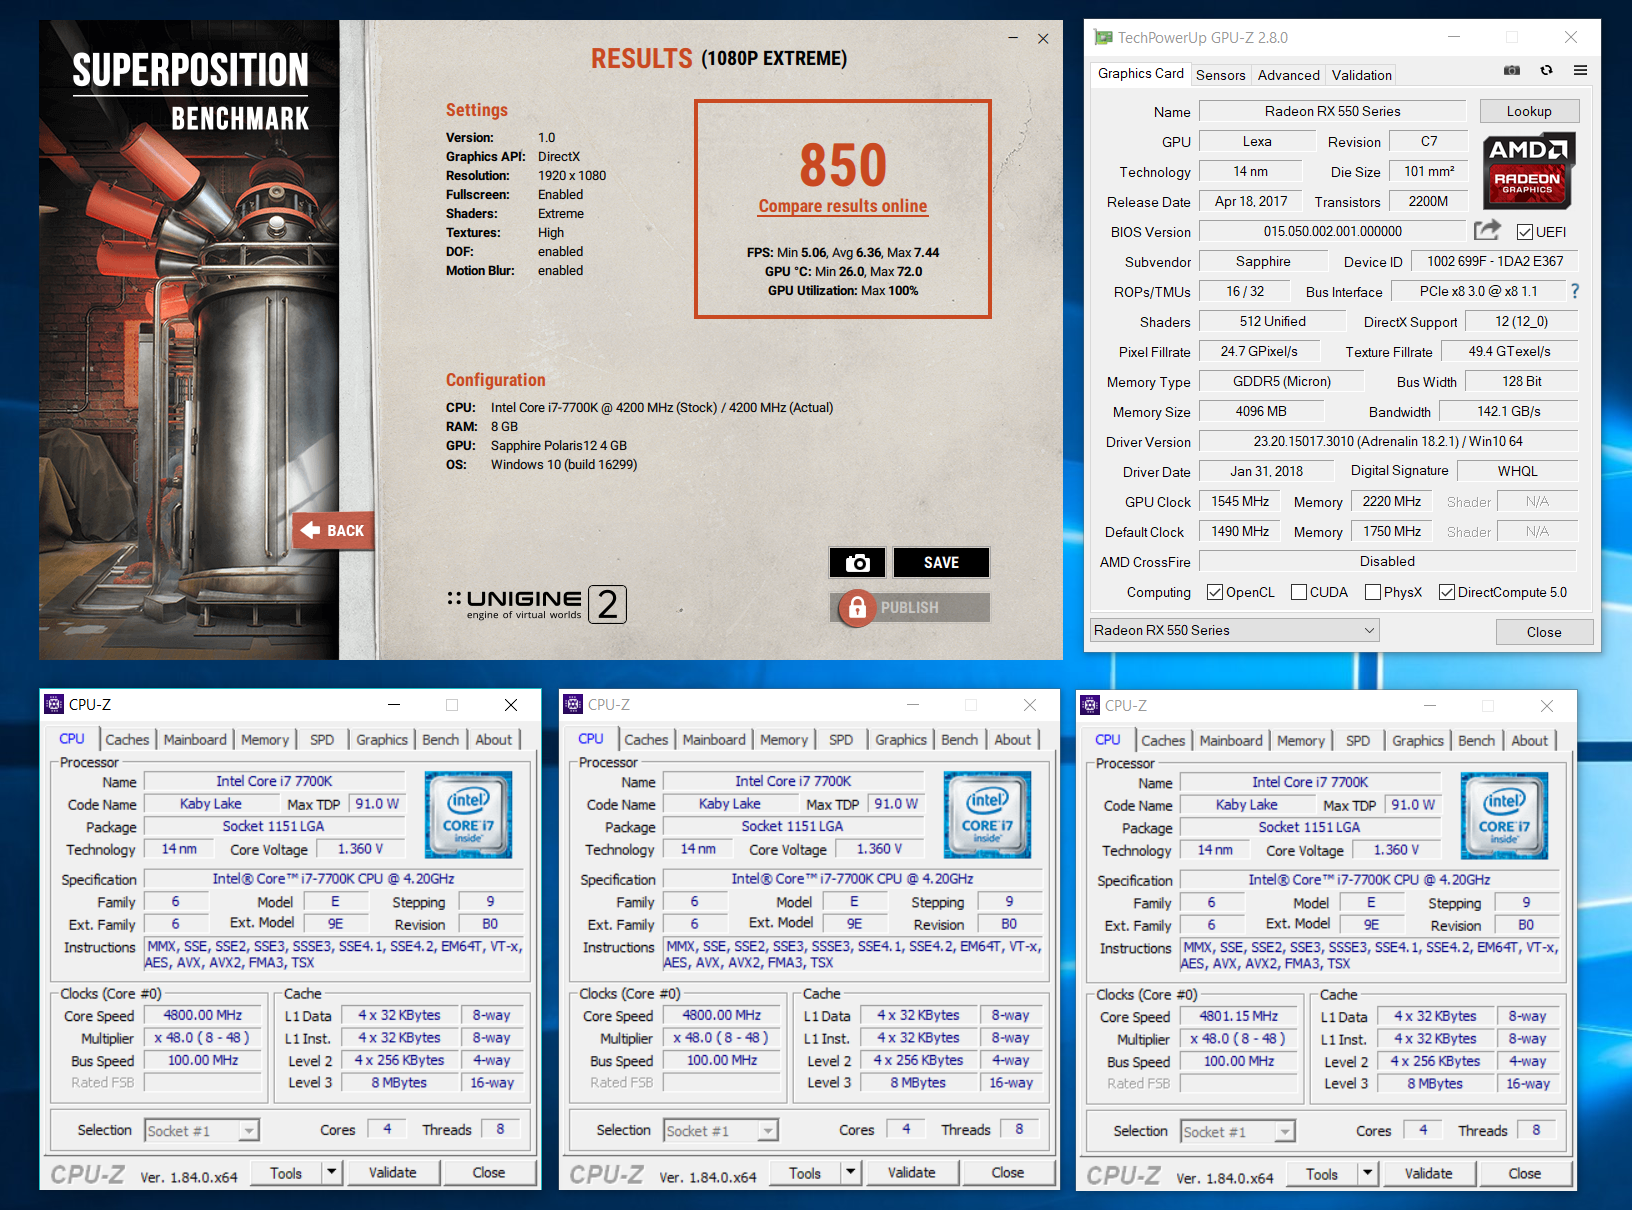The width and height of the screenshot is (1632, 1210).
Task: Click the GPU-Z title bar app icon
Action: (x=1103, y=37)
